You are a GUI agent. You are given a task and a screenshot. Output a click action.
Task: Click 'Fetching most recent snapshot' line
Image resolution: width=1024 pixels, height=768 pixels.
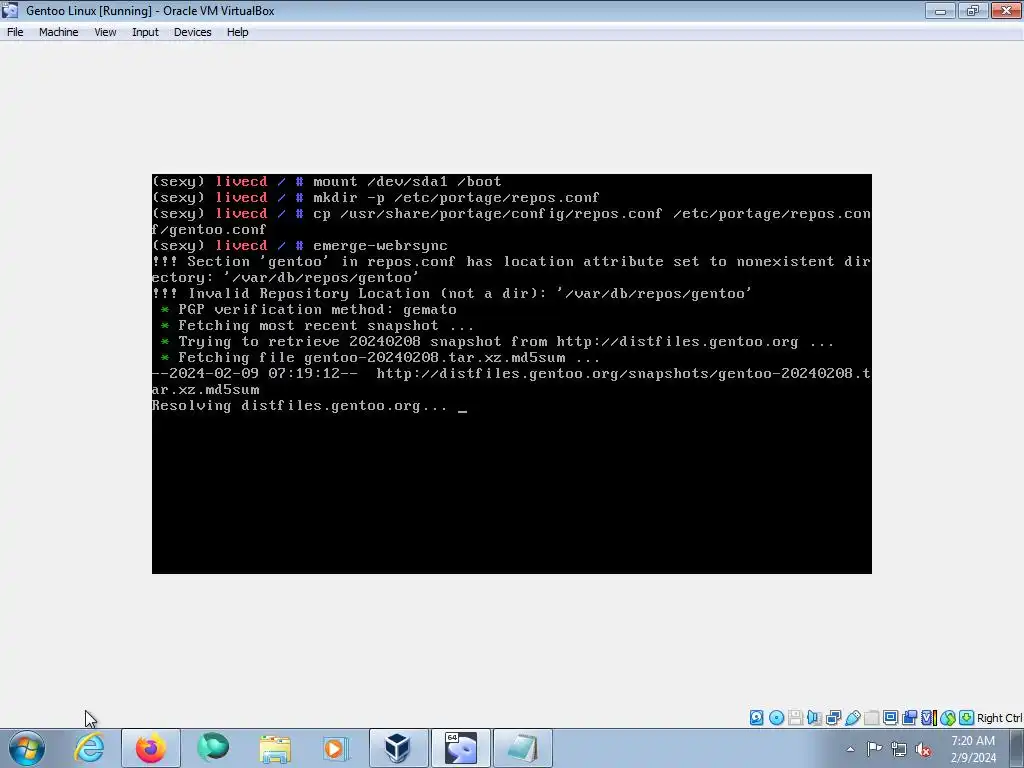click(x=326, y=326)
